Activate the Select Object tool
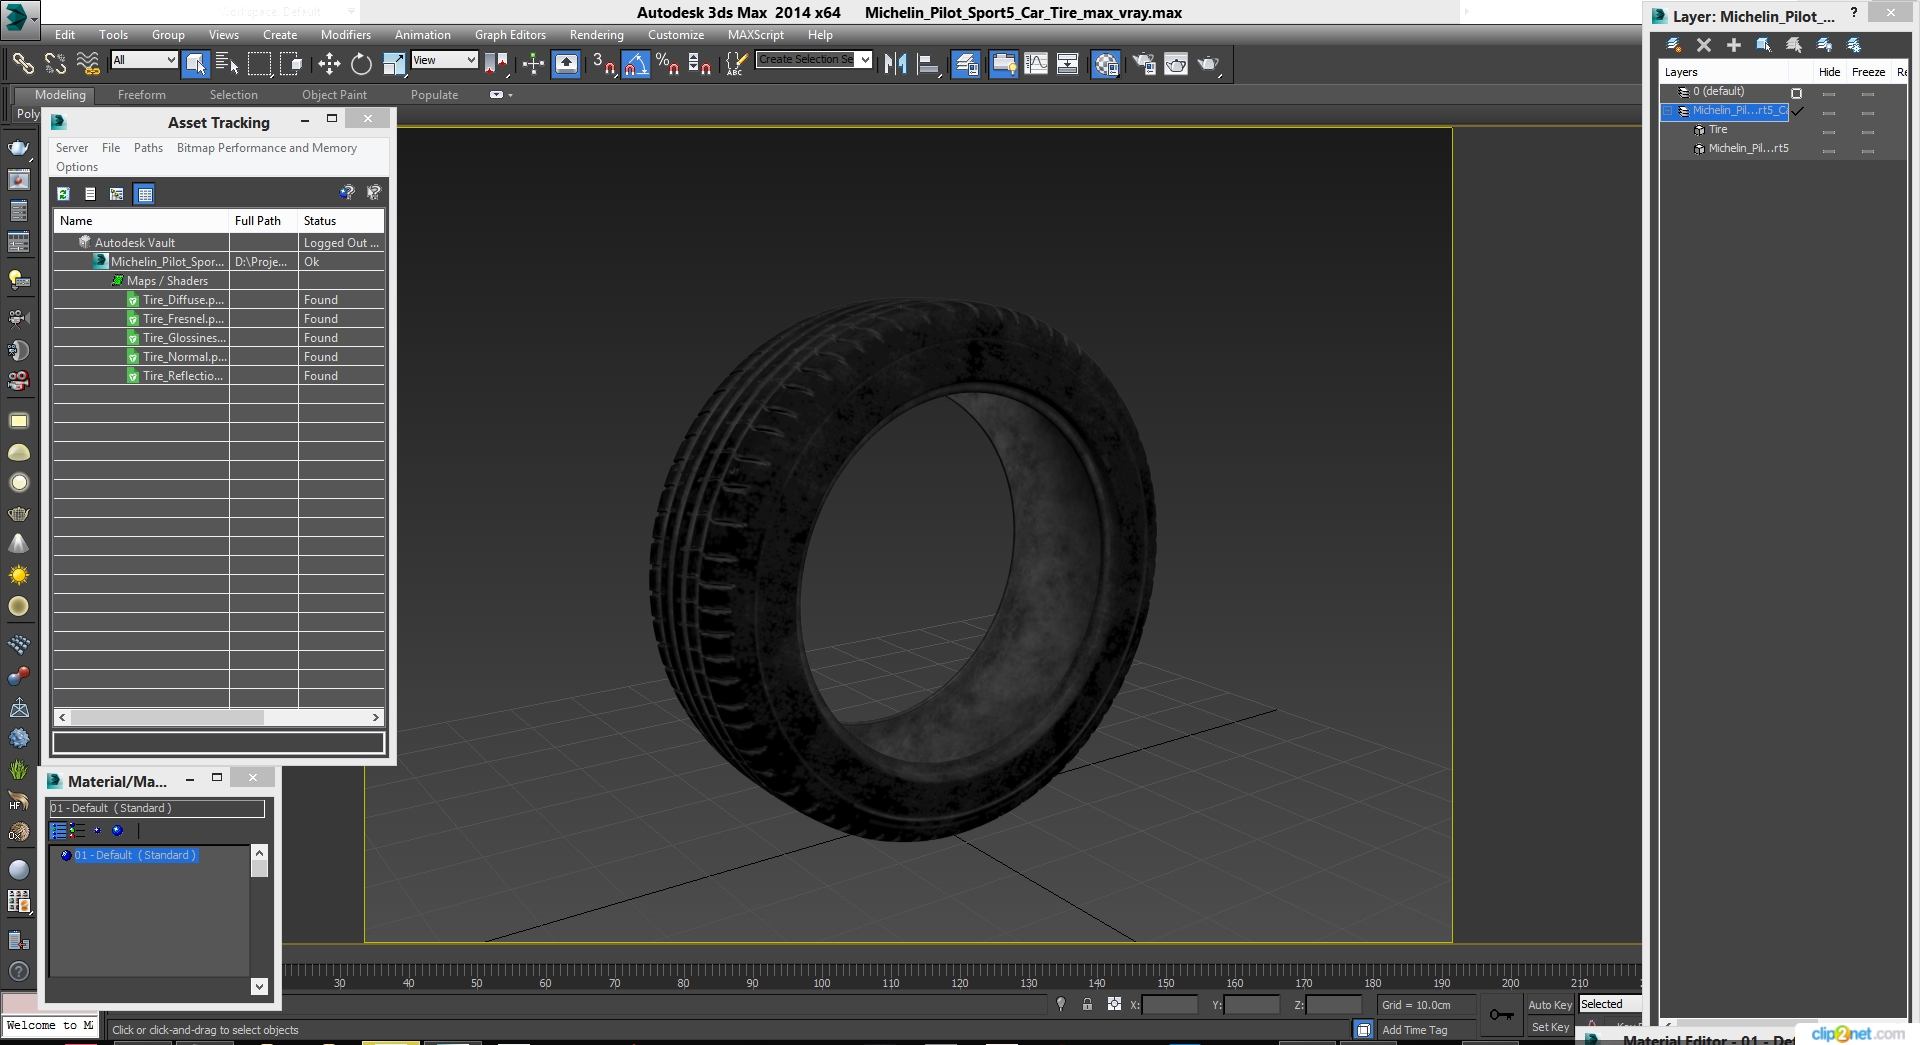 pos(196,64)
